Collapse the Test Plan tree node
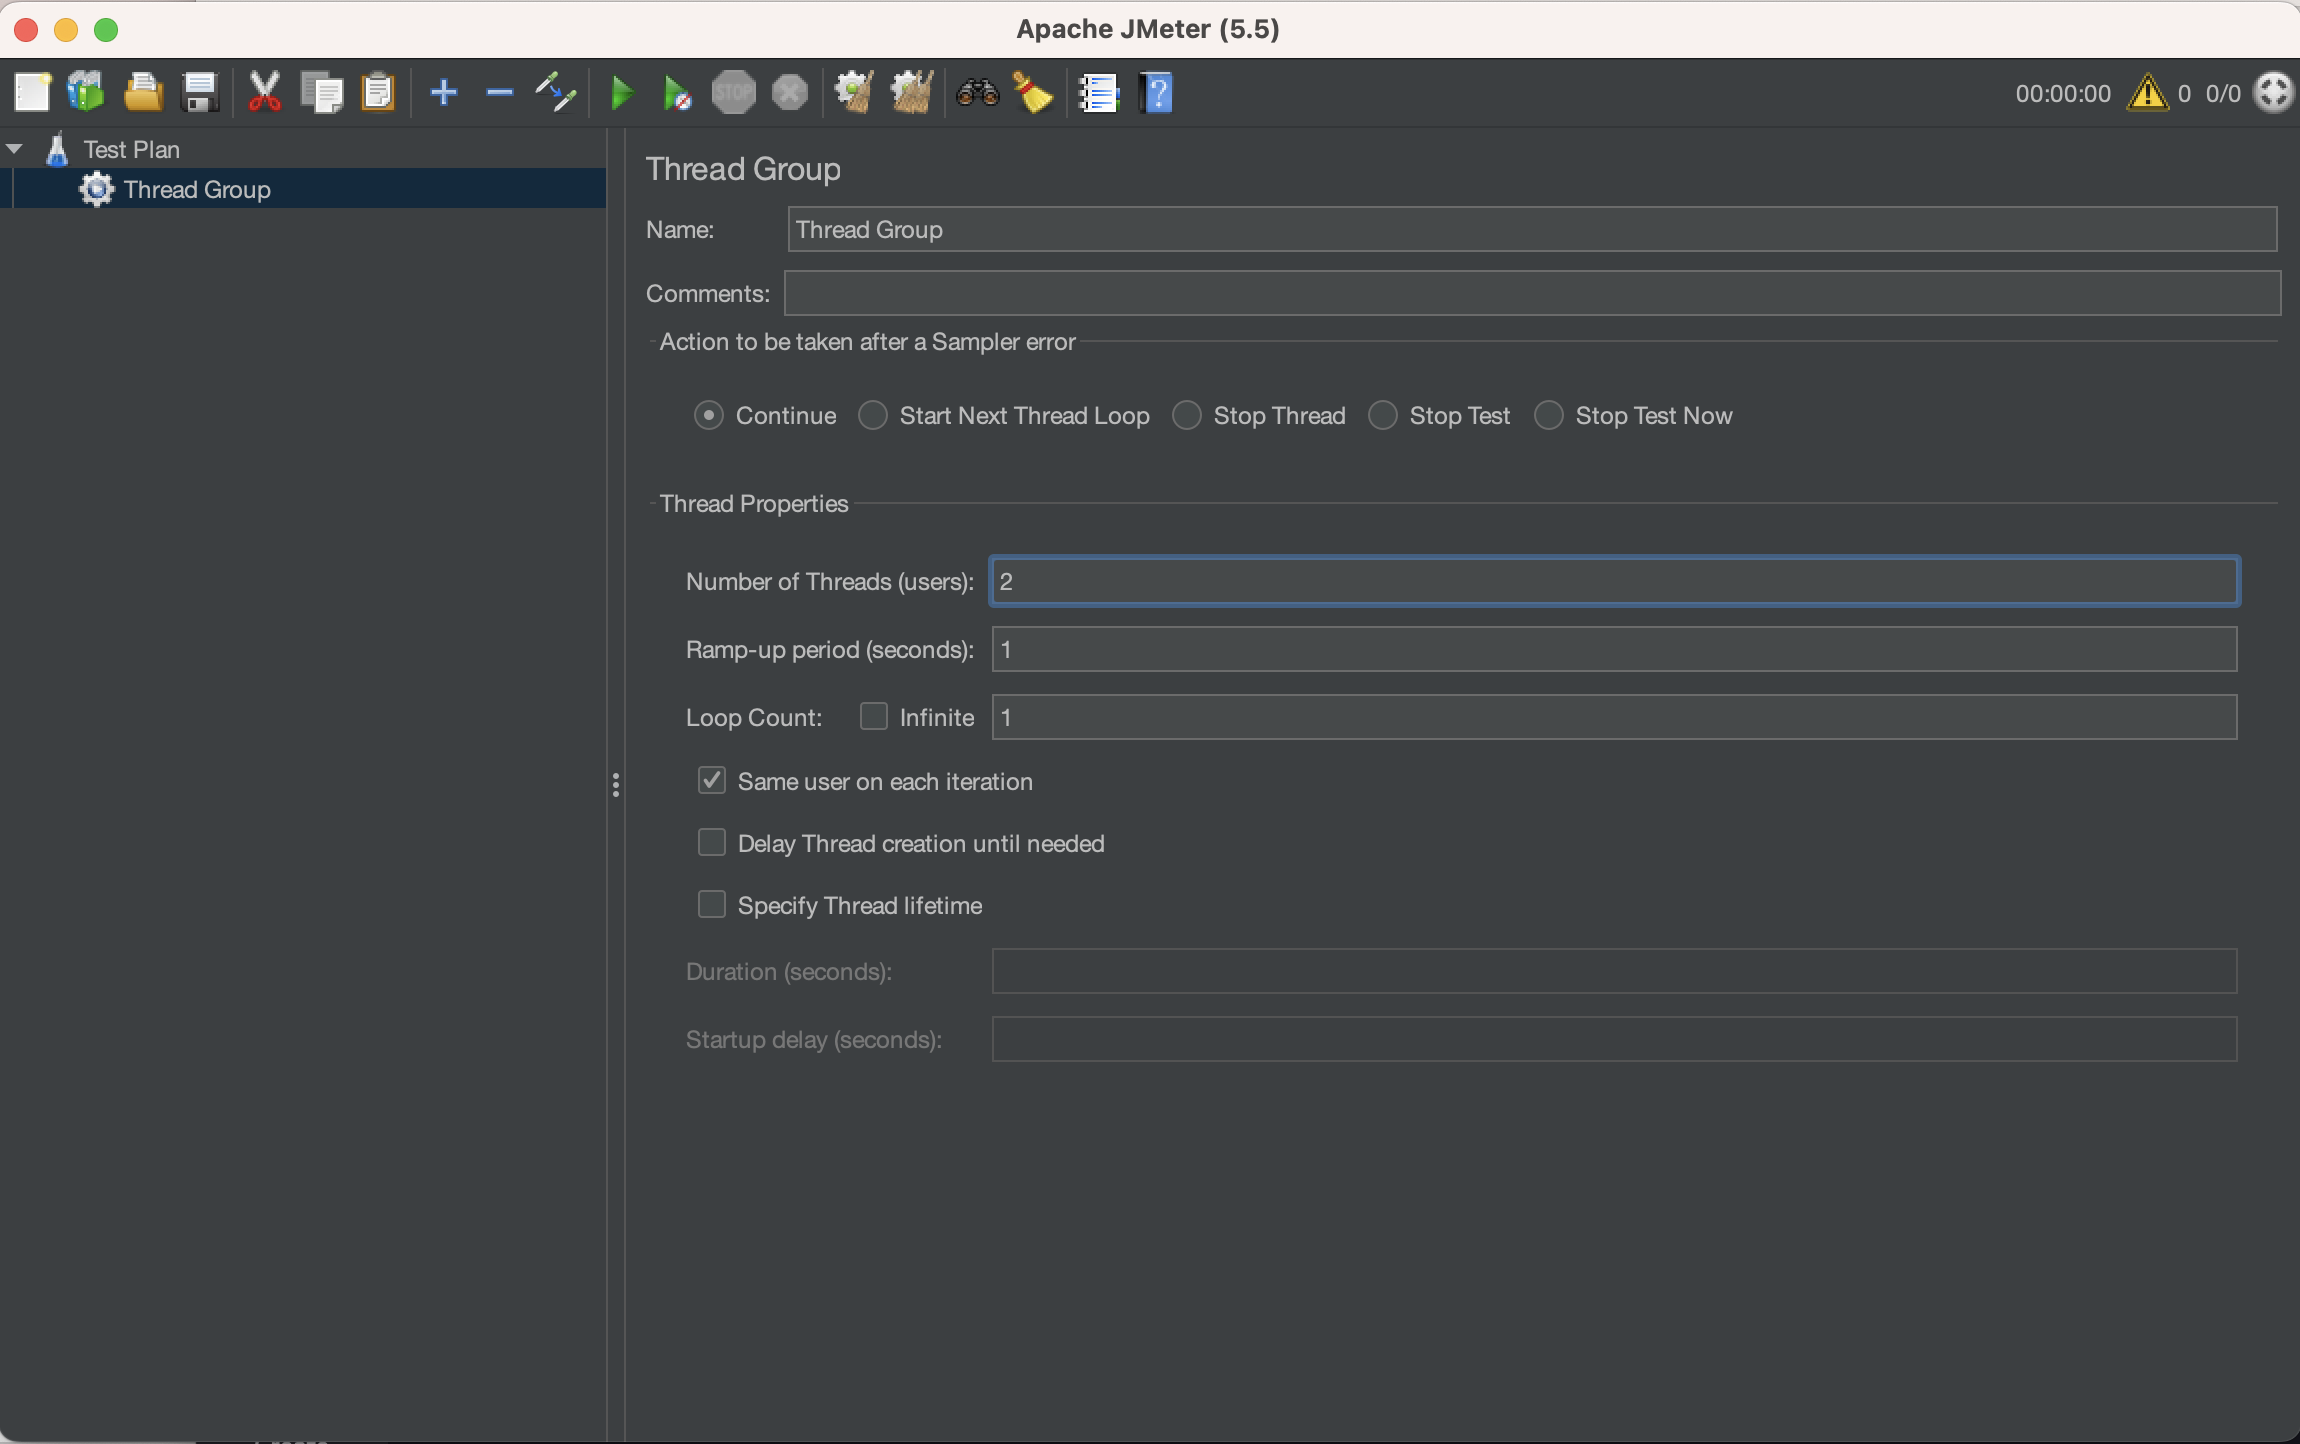 point(15,149)
